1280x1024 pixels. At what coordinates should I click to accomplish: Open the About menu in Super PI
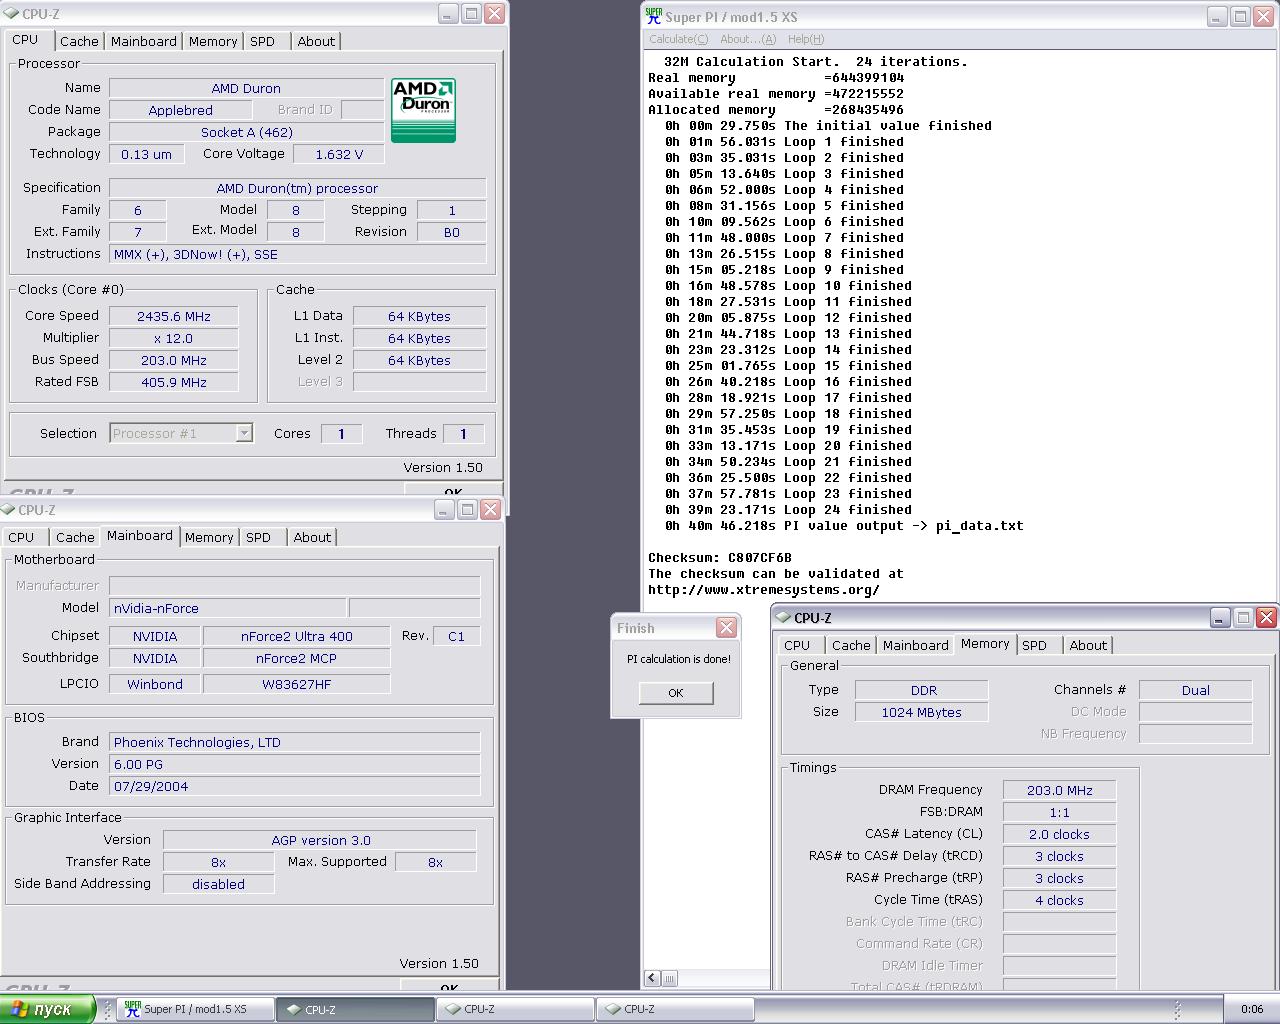pyautogui.click(x=748, y=39)
